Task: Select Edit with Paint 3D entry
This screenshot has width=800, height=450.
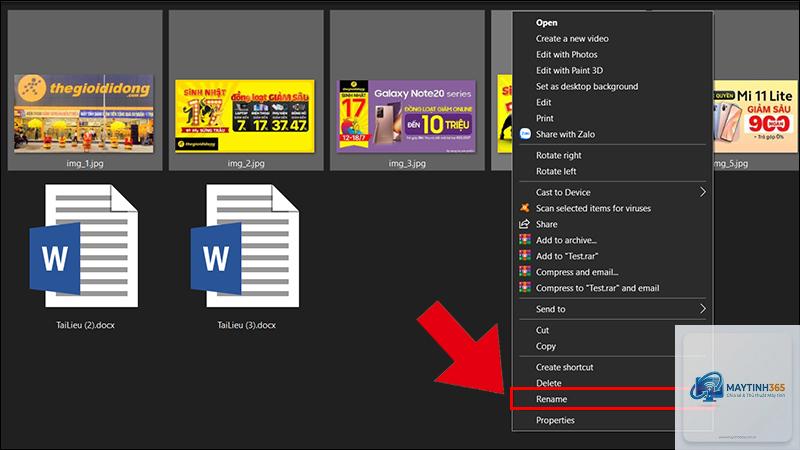Action: coord(569,70)
